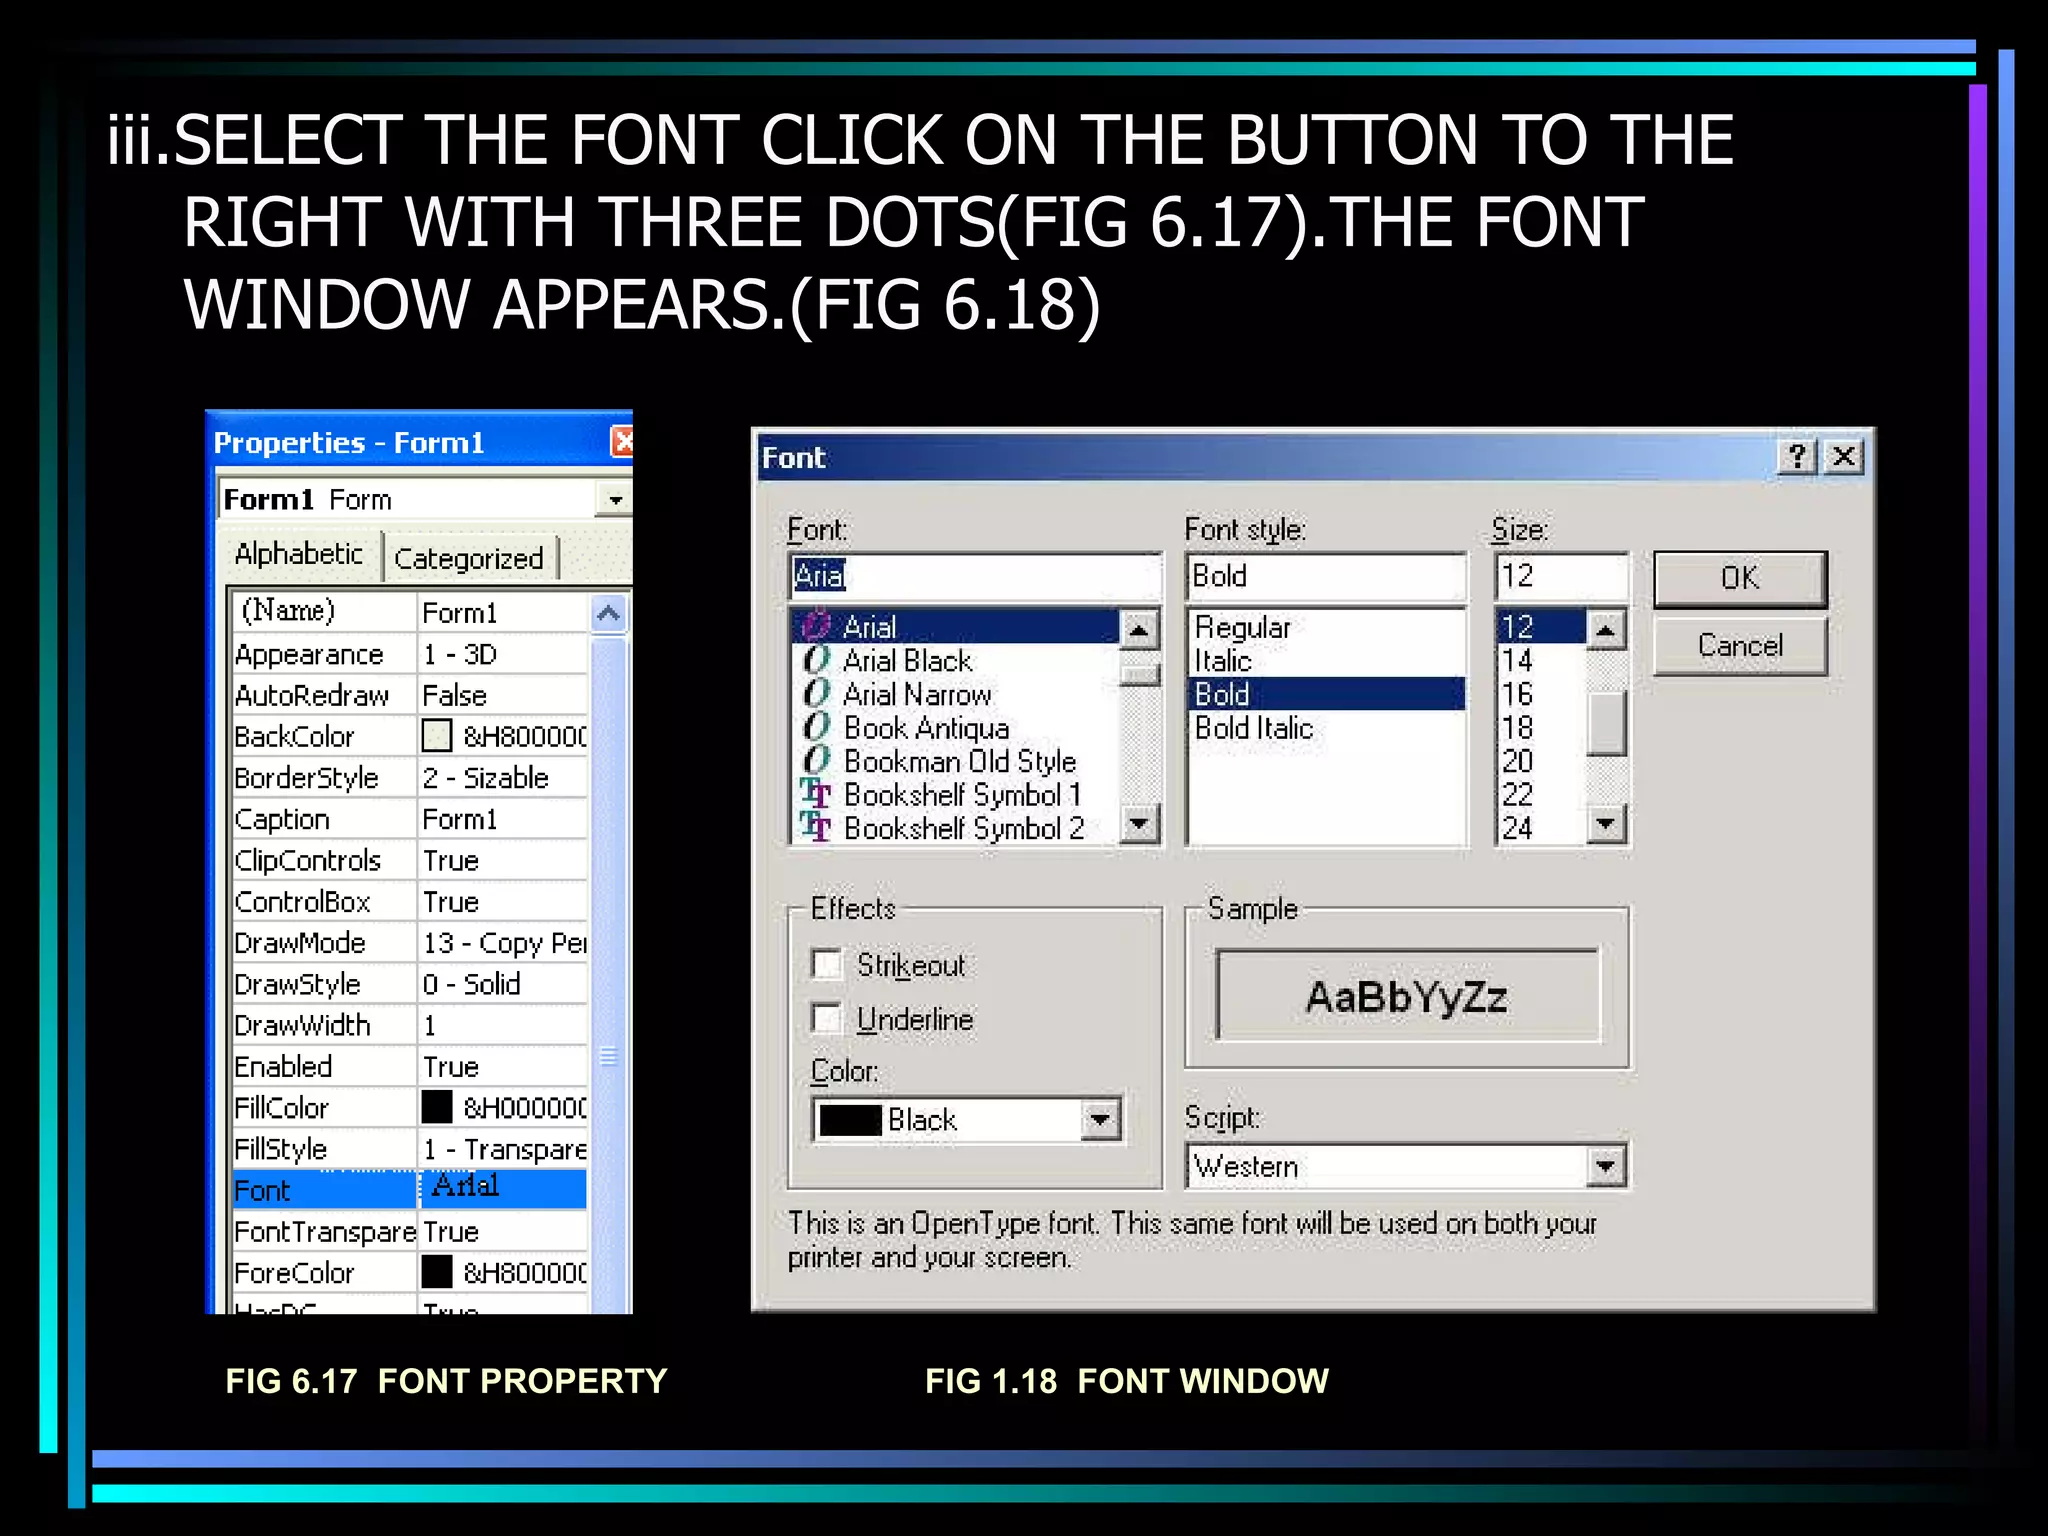Switch to the Categorized tab
This screenshot has height=1536, width=2048.
click(x=468, y=558)
